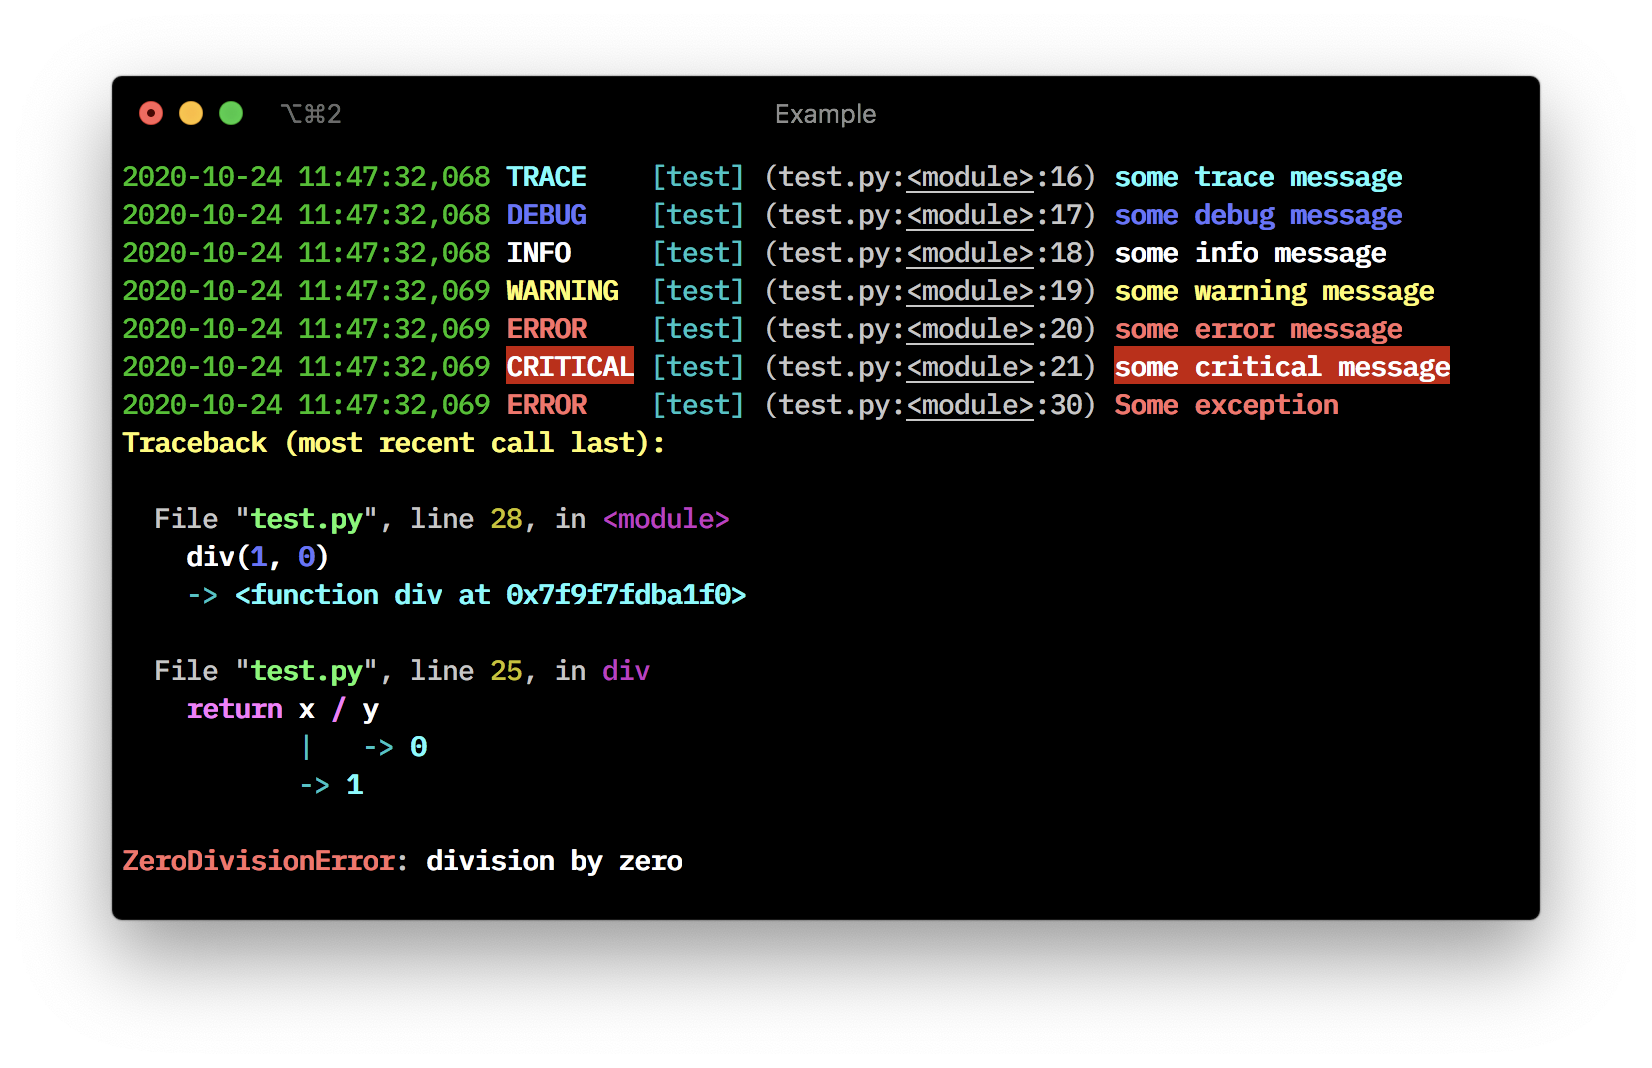Click highlighted 'some critical message' text

click(x=1282, y=367)
